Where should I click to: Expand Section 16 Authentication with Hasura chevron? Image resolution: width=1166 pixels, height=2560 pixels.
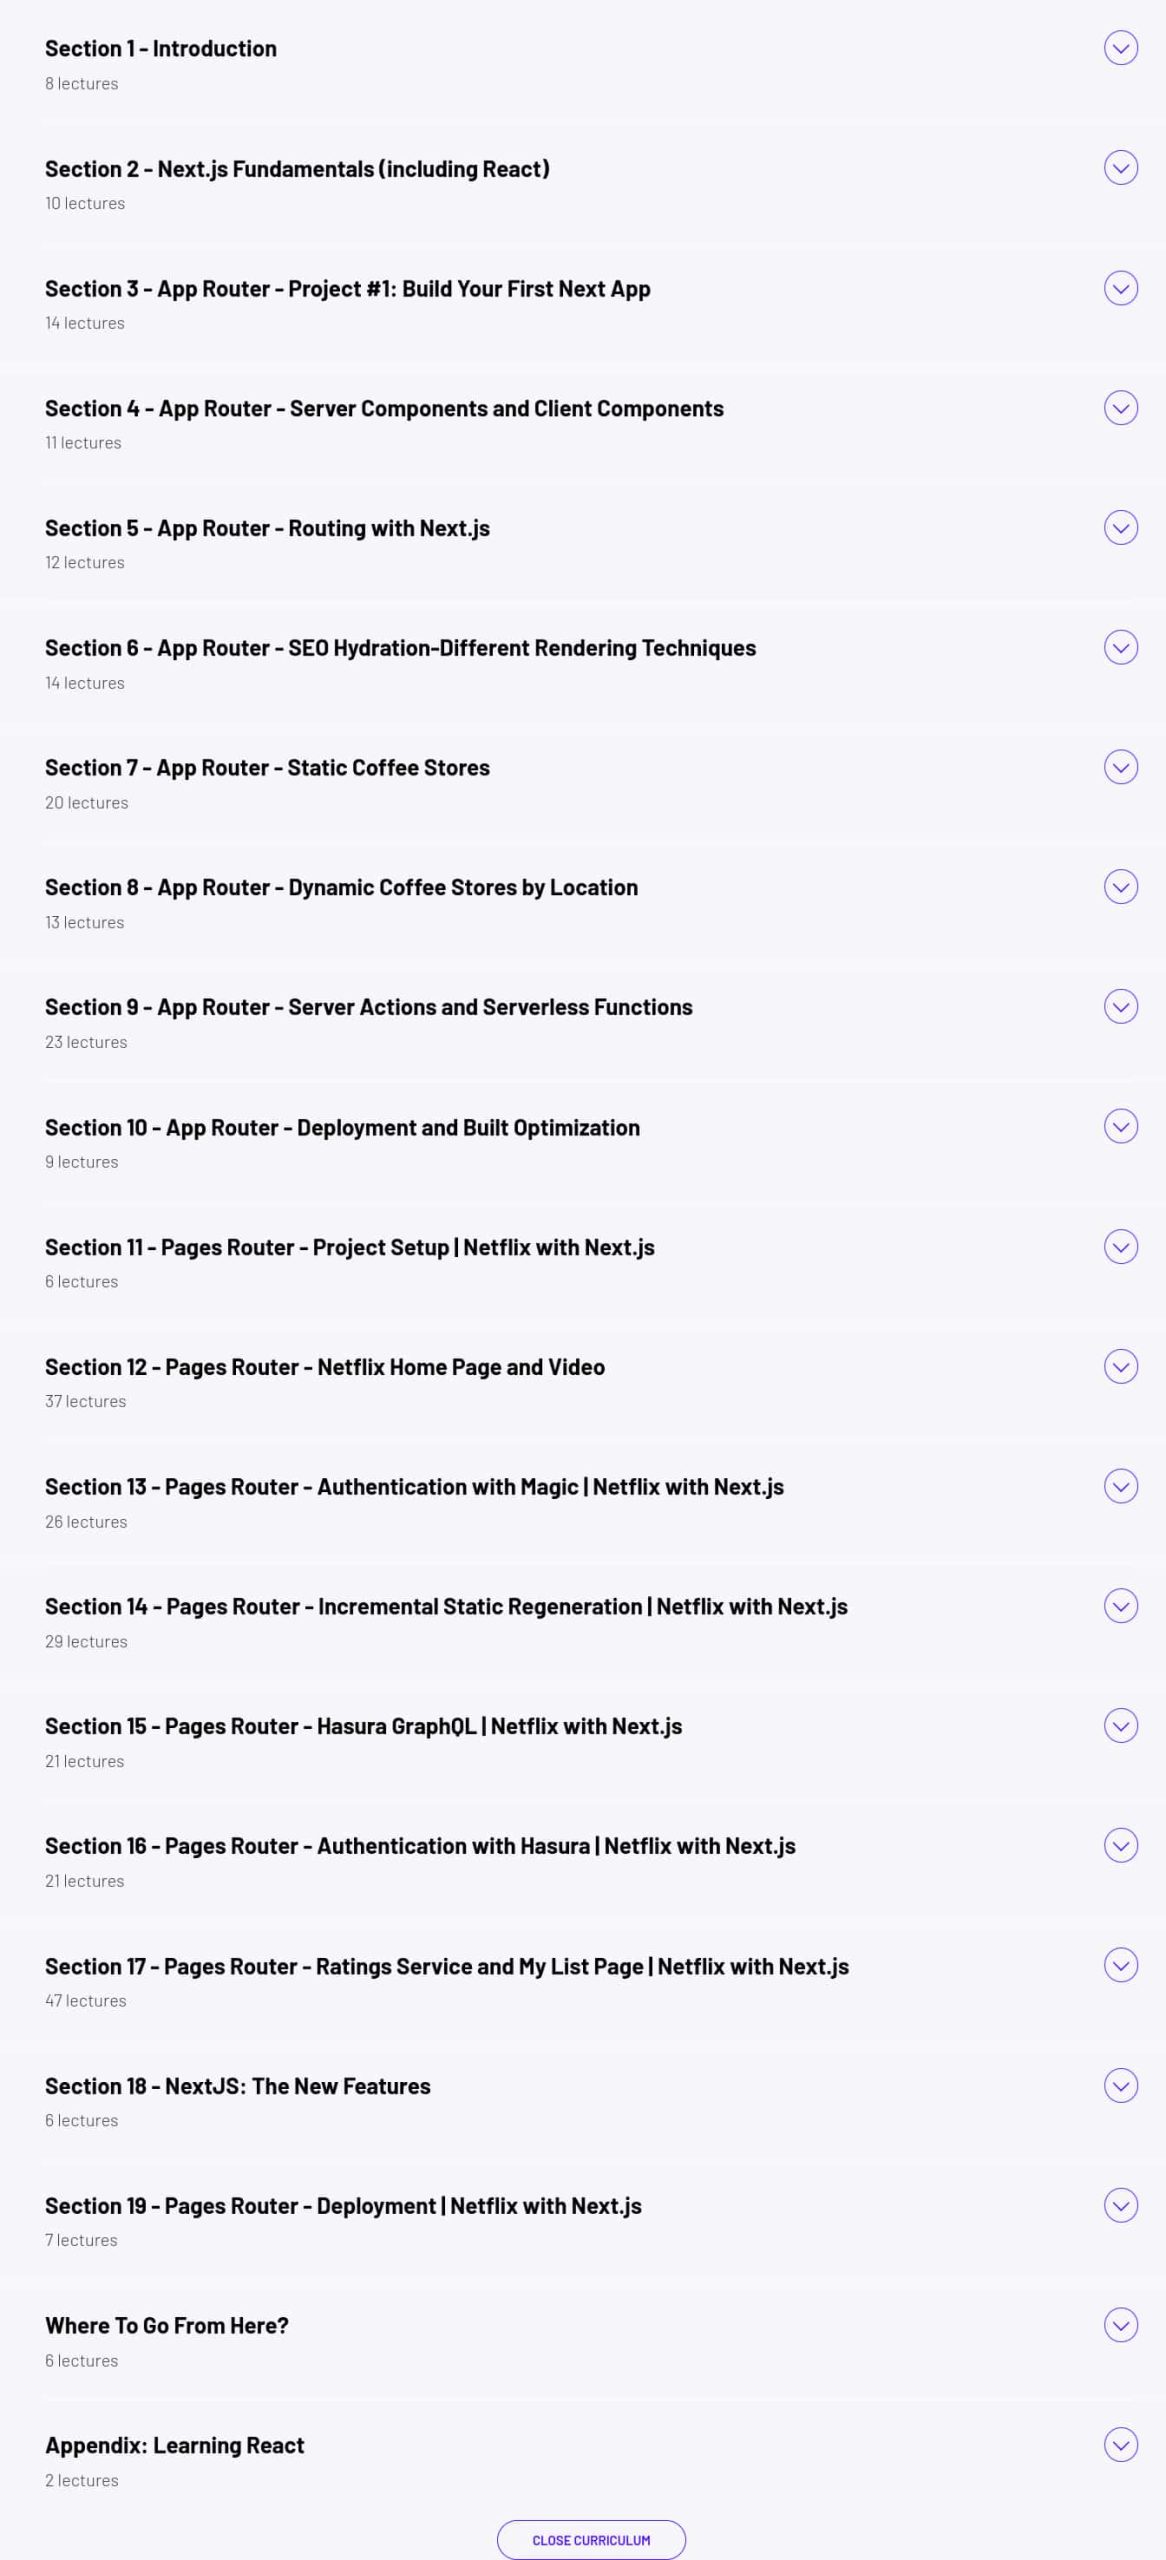(x=1120, y=1846)
